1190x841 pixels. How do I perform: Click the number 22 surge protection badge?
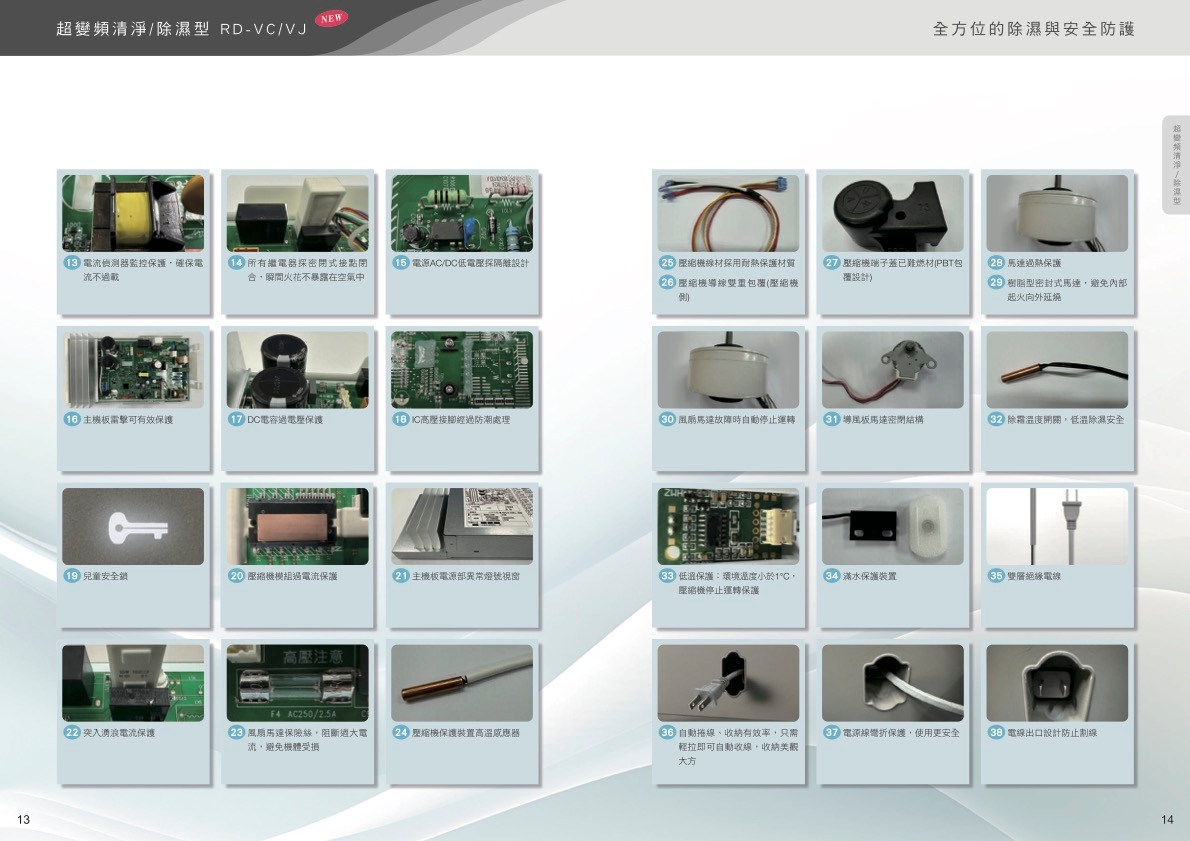coord(72,733)
